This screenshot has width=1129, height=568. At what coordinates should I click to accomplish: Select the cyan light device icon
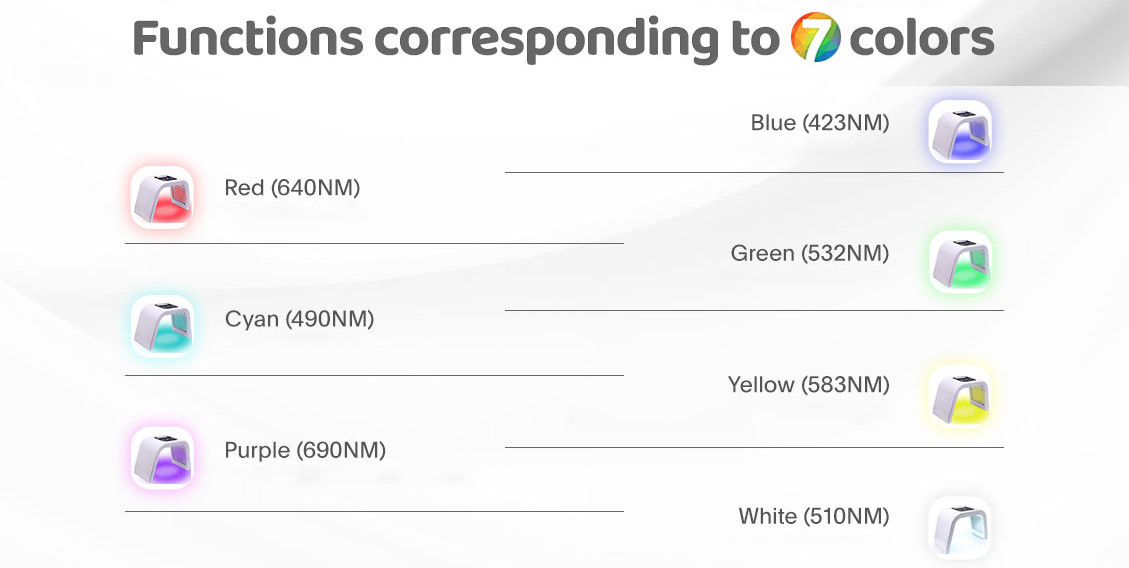[162, 326]
